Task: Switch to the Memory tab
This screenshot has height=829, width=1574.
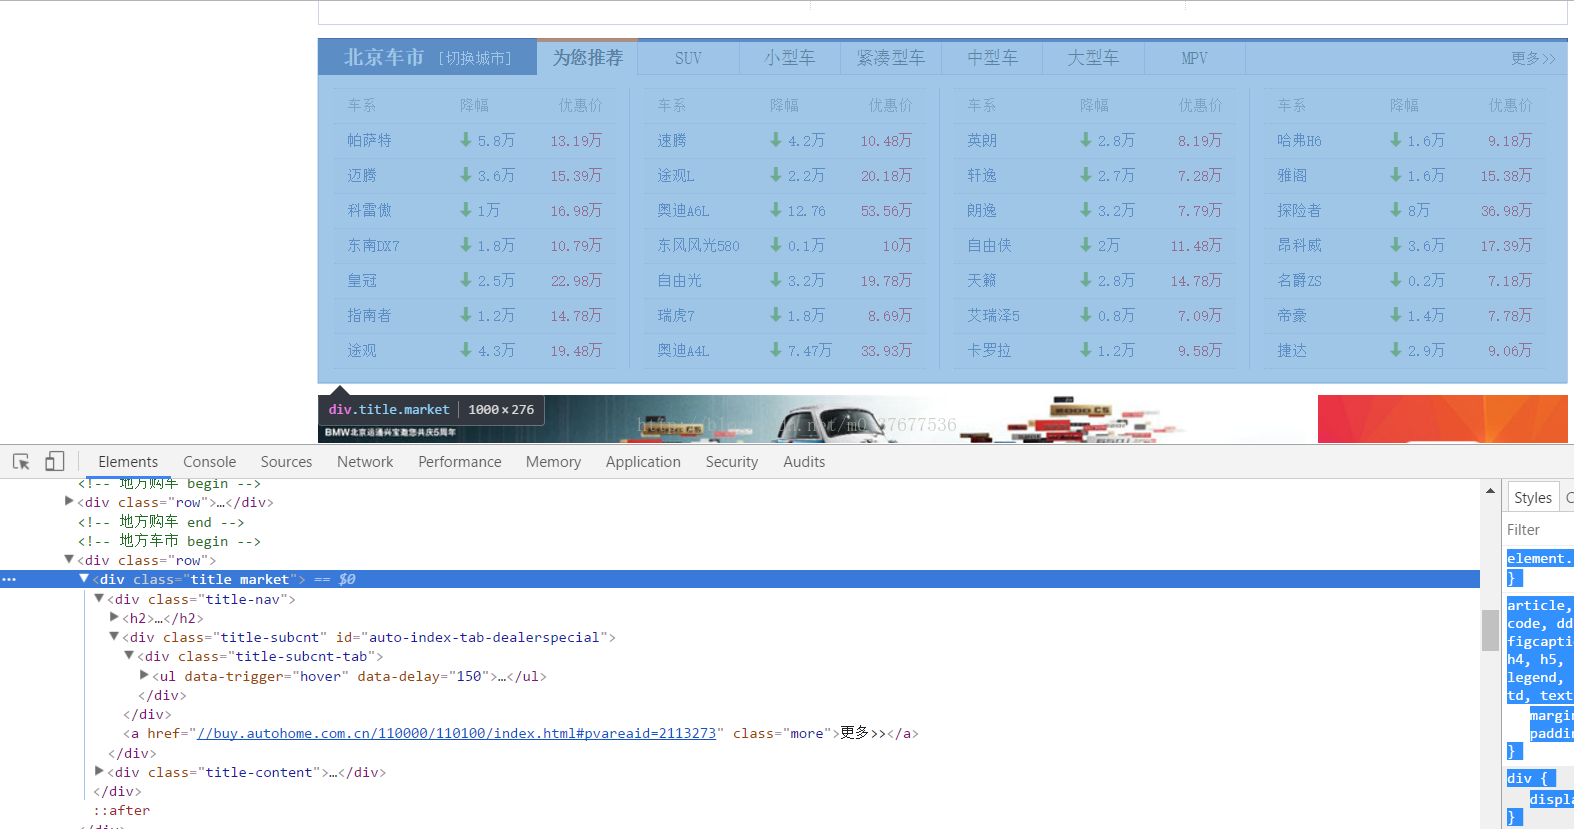Action: 553,461
